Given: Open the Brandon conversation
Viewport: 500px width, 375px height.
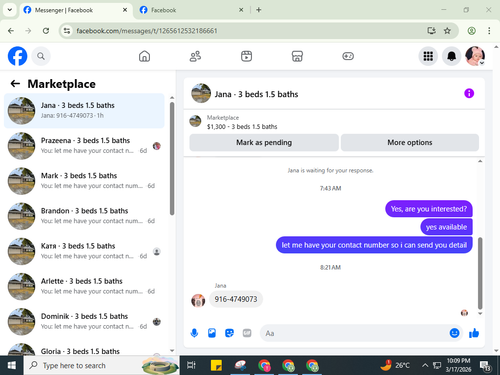Looking at the screenshot, I should 84,216.
